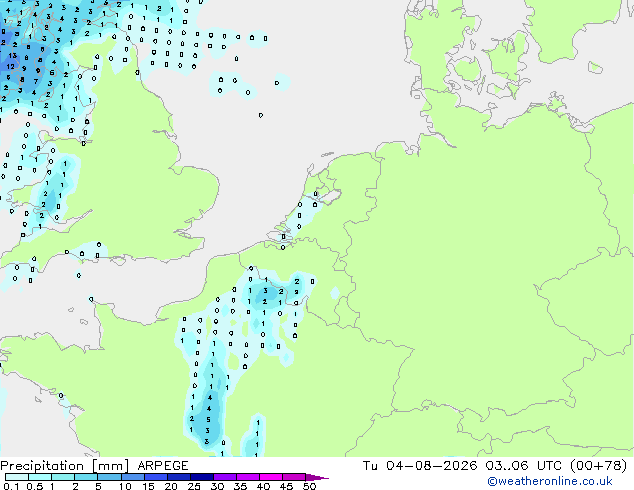The height and width of the screenshot is (490, 634).
Task: Click the legend label '25'
Action: pyautogui.click(x=194, y=486)
